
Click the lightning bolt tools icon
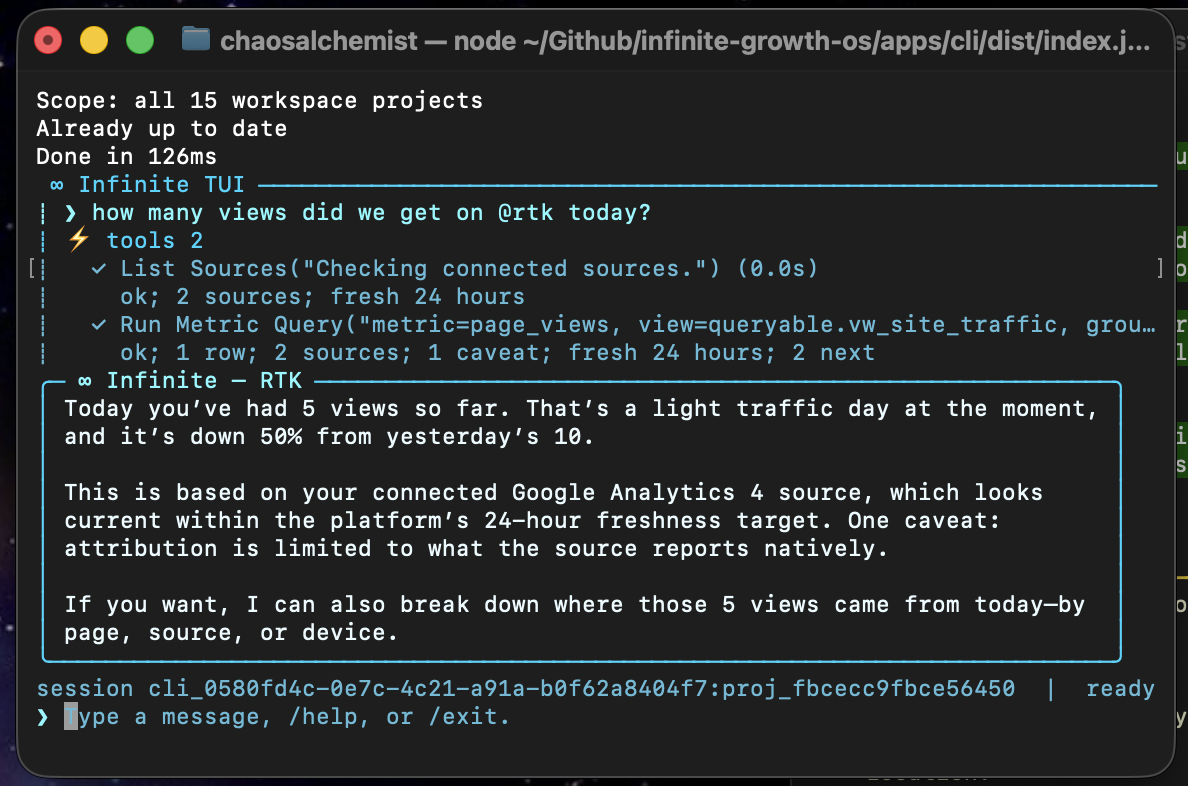tap(79, 240)
